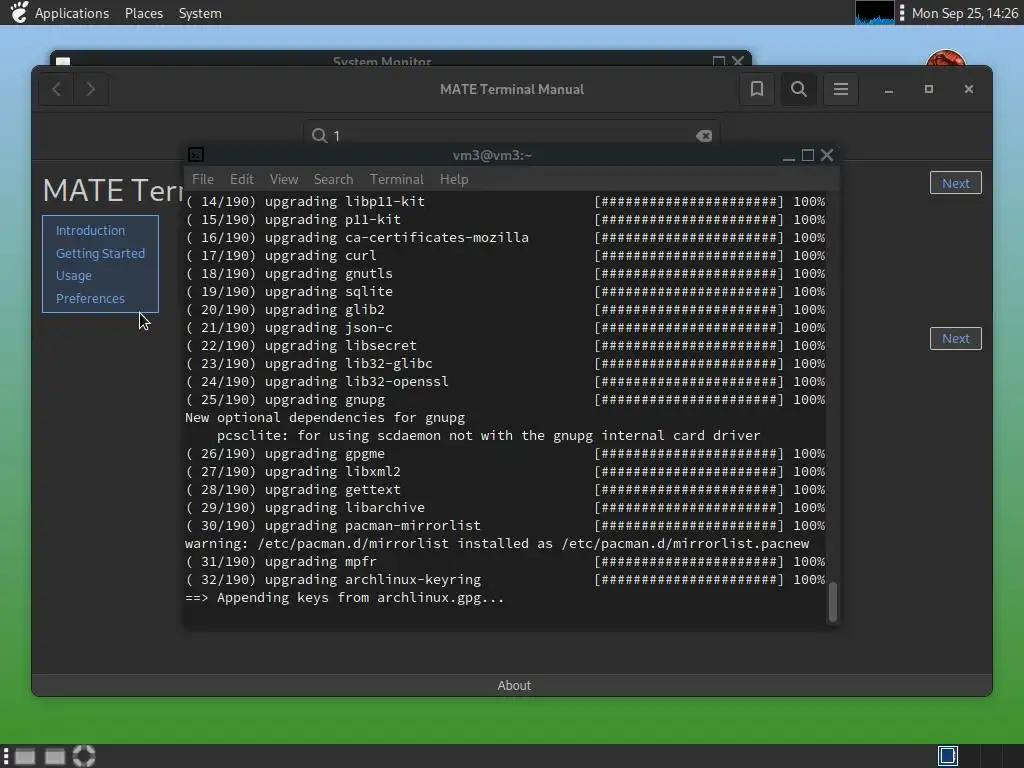Click 'Appending keys from archlinux.gpg' line
Screen dimensions: 1024x768
click(344, 598)
